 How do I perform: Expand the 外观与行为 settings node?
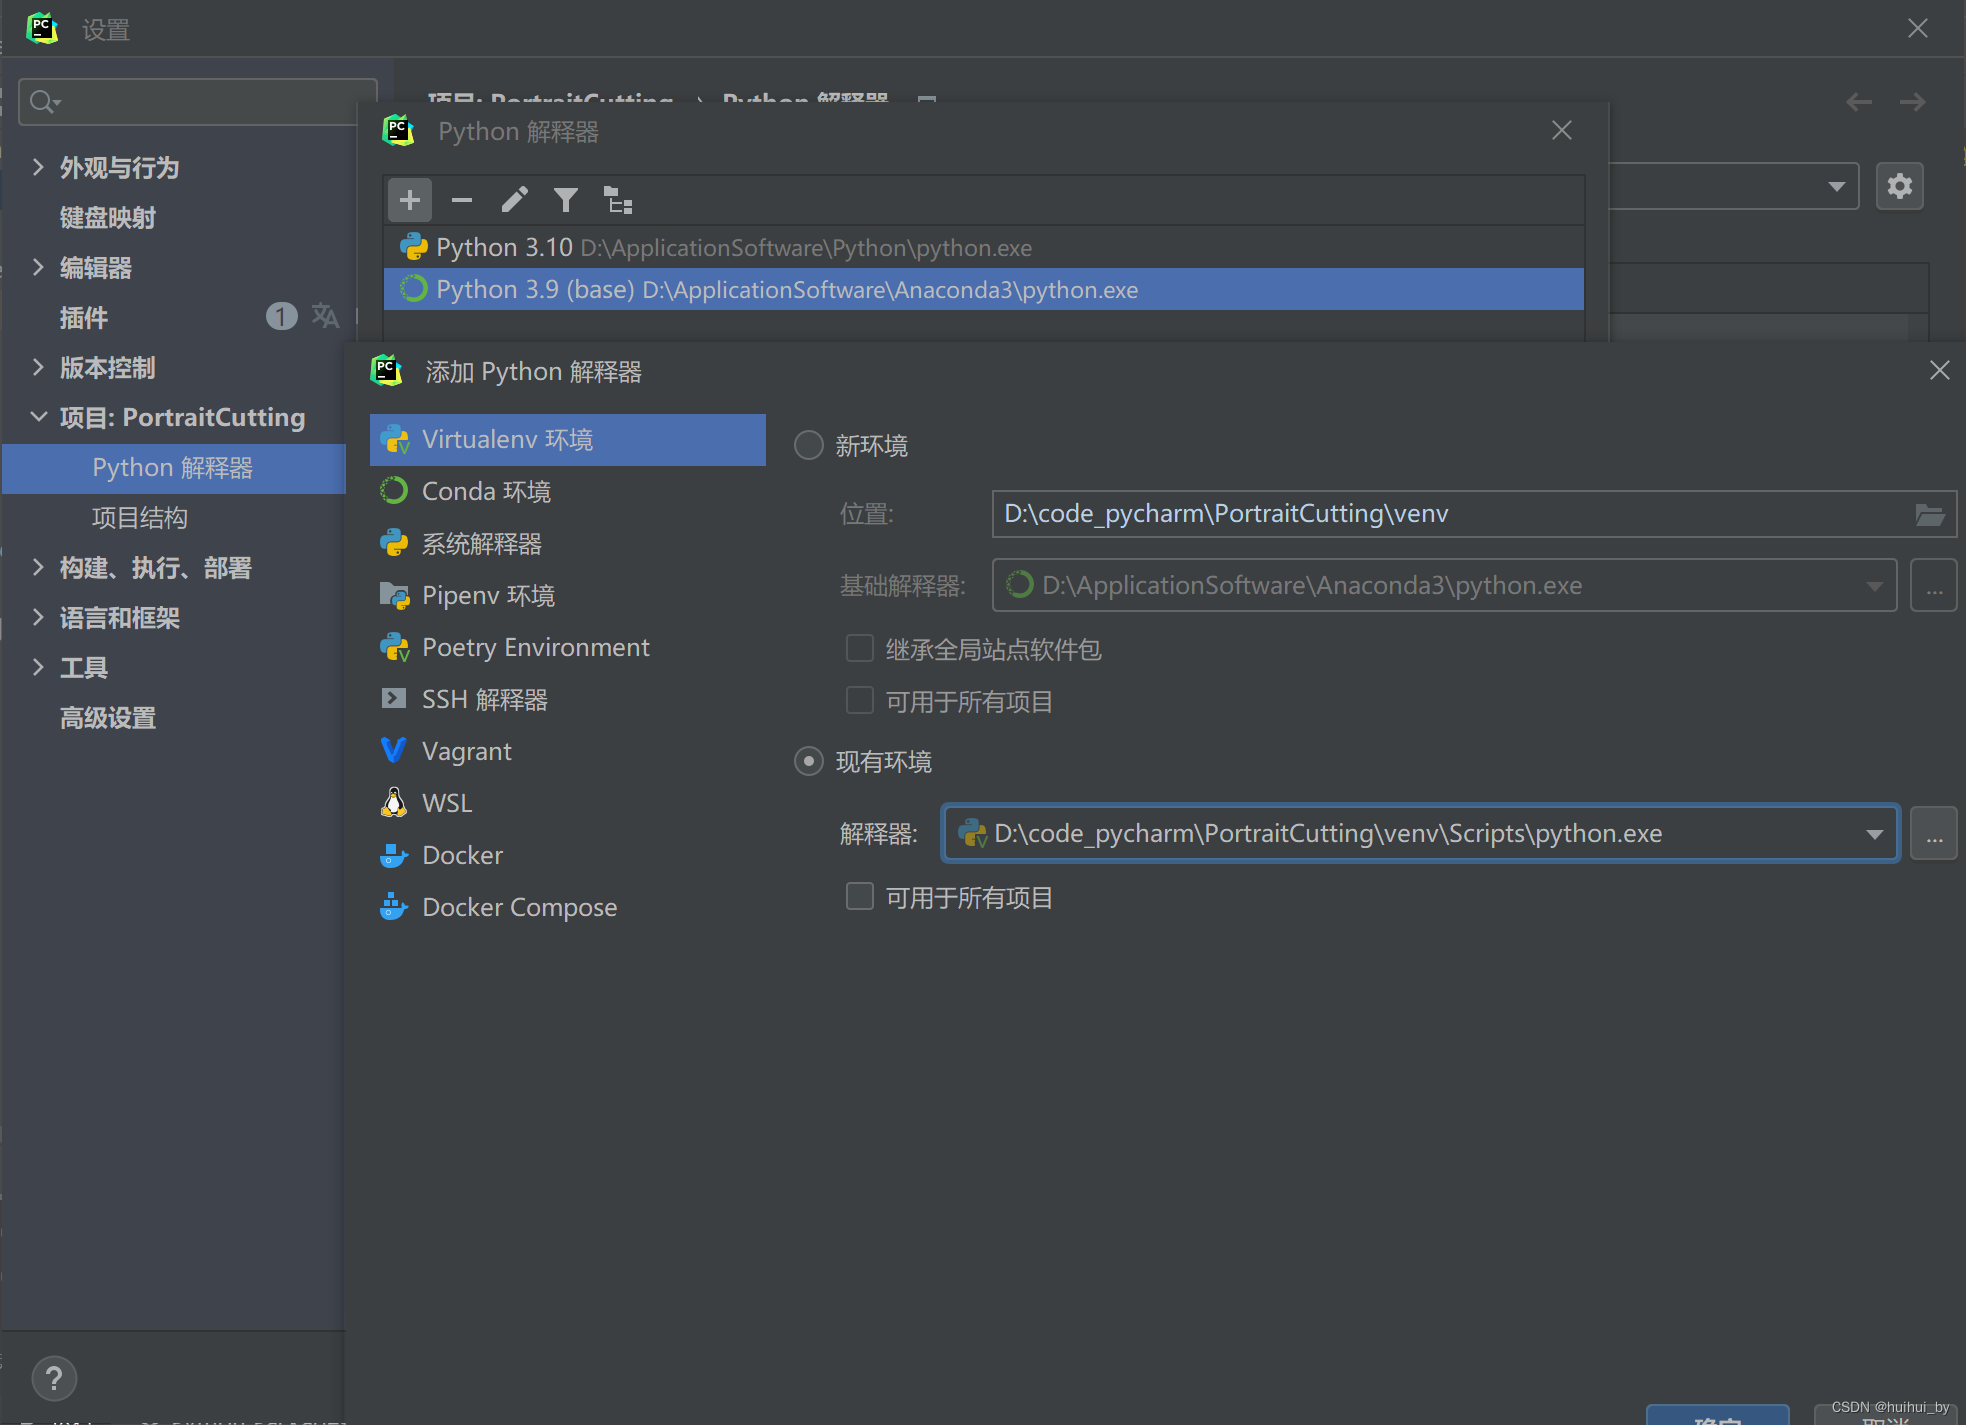coord(38,167)
